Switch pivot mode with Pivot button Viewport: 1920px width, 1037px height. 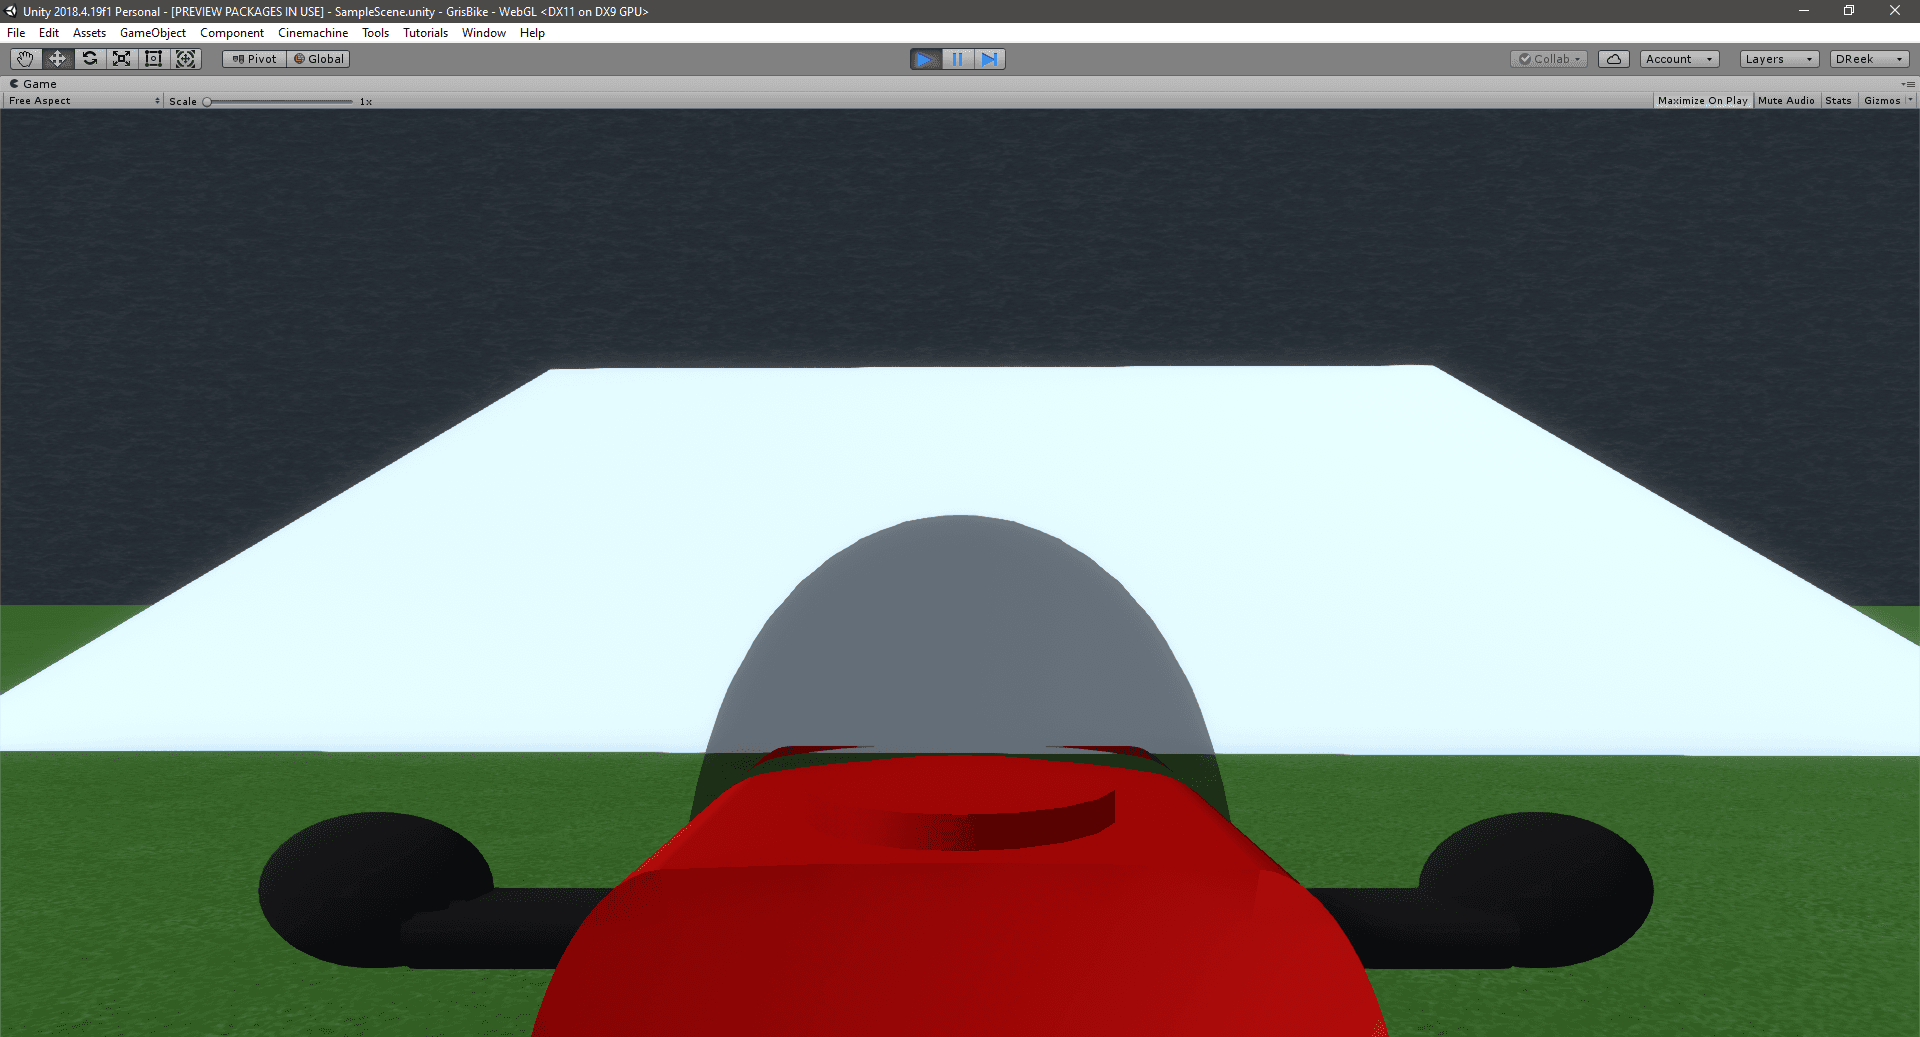pos(253,59)
